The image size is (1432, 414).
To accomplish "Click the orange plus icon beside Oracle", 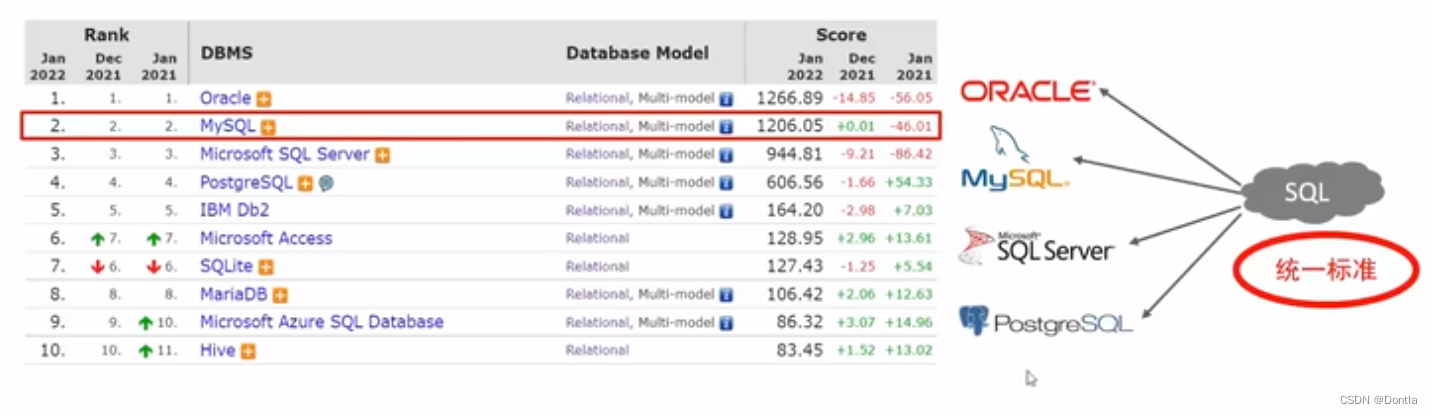I will (x=264, y=99).
